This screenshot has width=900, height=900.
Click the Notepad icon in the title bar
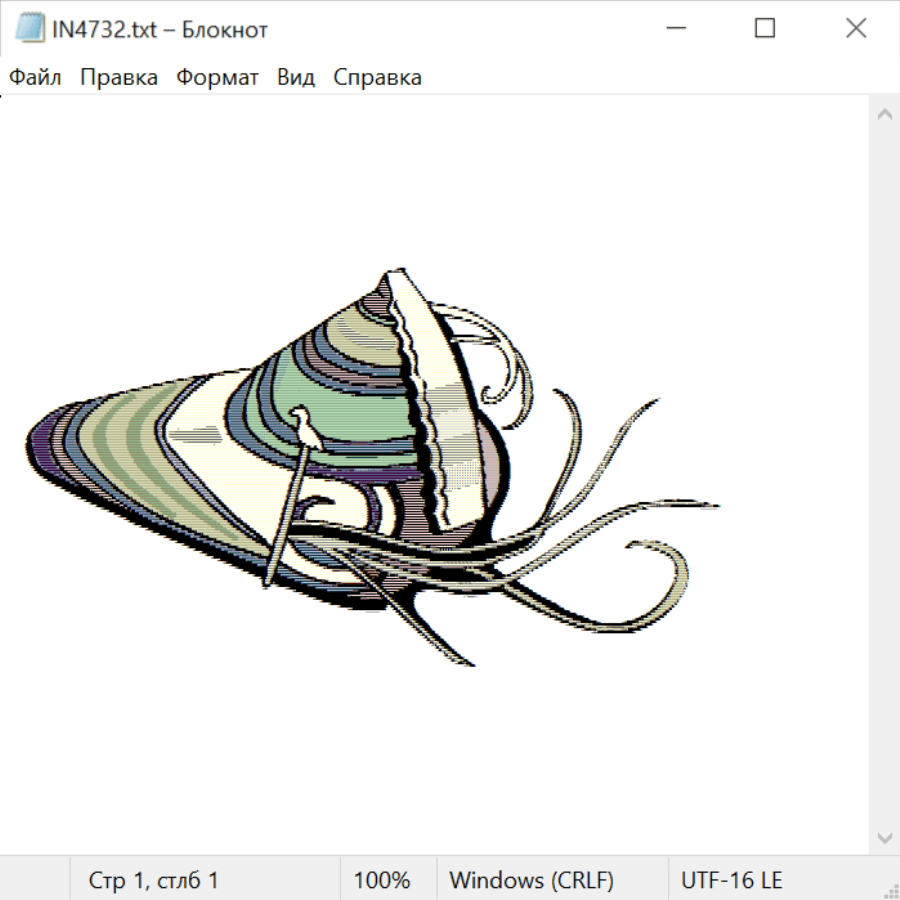(30, 29)
